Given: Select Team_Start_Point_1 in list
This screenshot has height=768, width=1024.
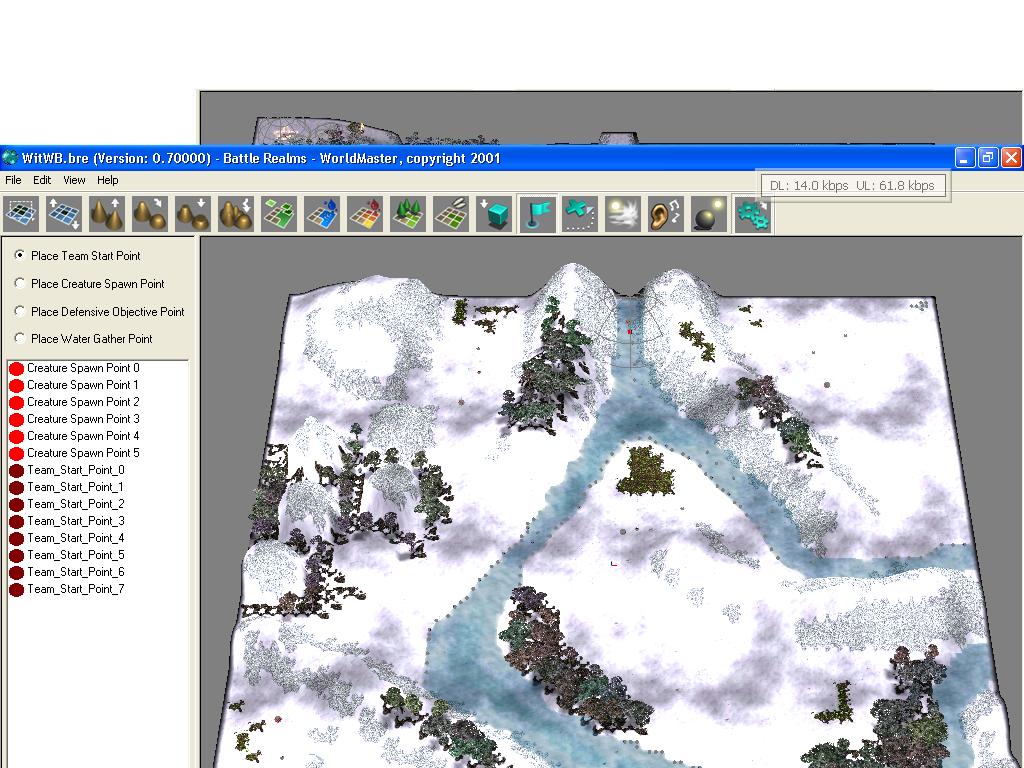Looking at the screenshot, I should (x=67, y=487).
